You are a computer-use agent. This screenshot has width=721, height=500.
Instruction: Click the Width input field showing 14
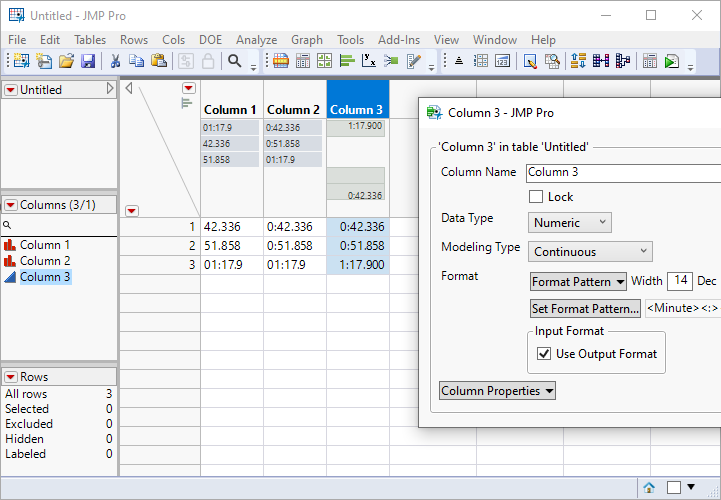[x=680, y=281]
